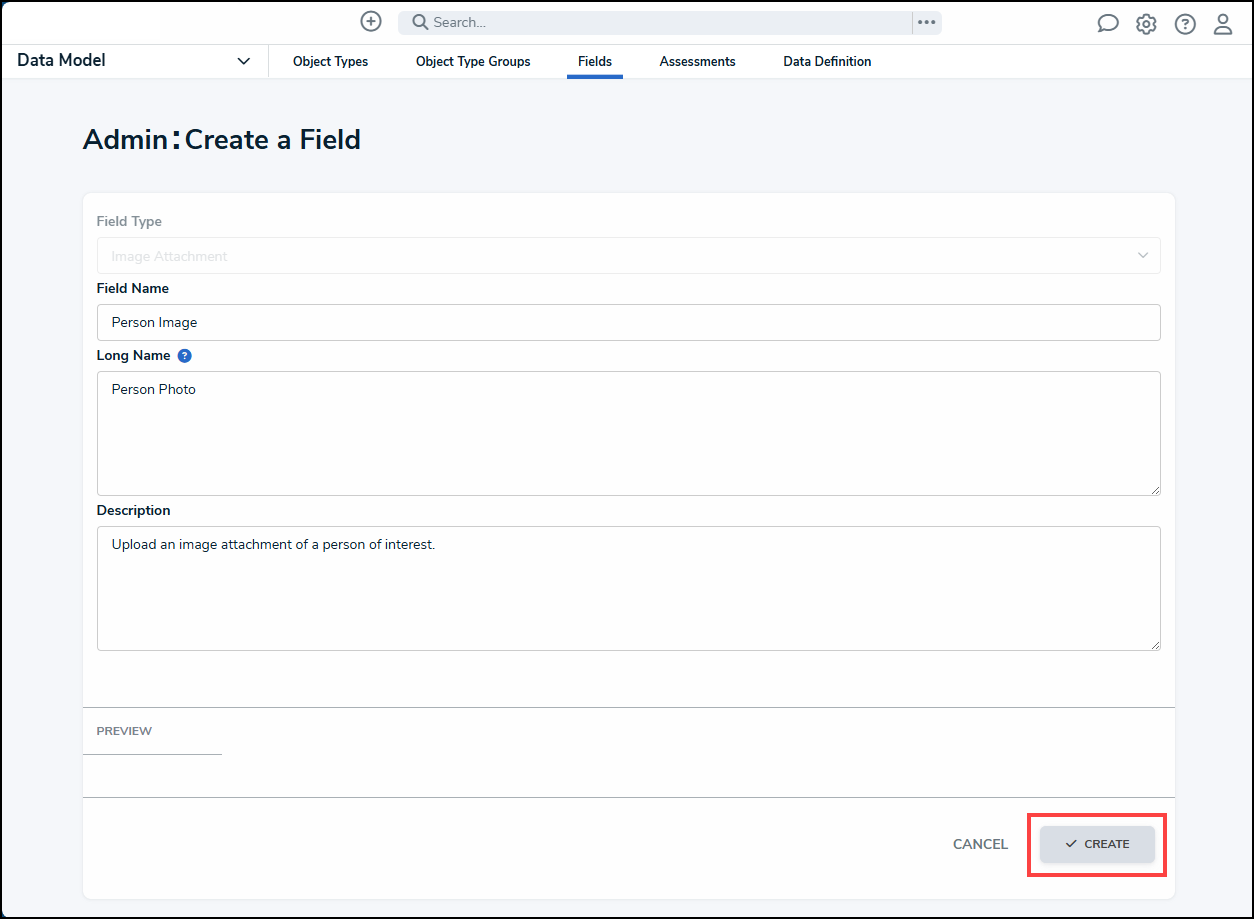Click the Long Name help tooltip icon
Image resolution: width=1254 pixels, height=919 pixels.
coord(184,355)
